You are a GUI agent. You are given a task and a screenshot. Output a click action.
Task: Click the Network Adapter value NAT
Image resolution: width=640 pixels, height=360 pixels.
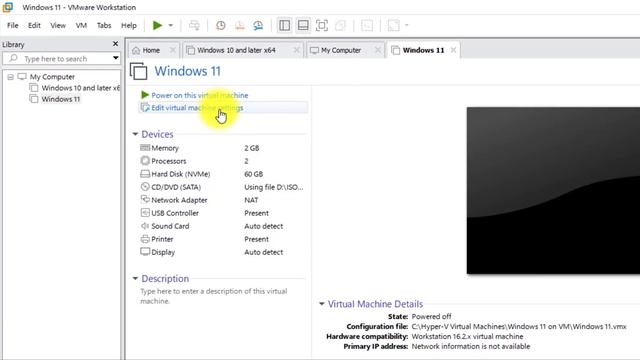coord(251,200)
